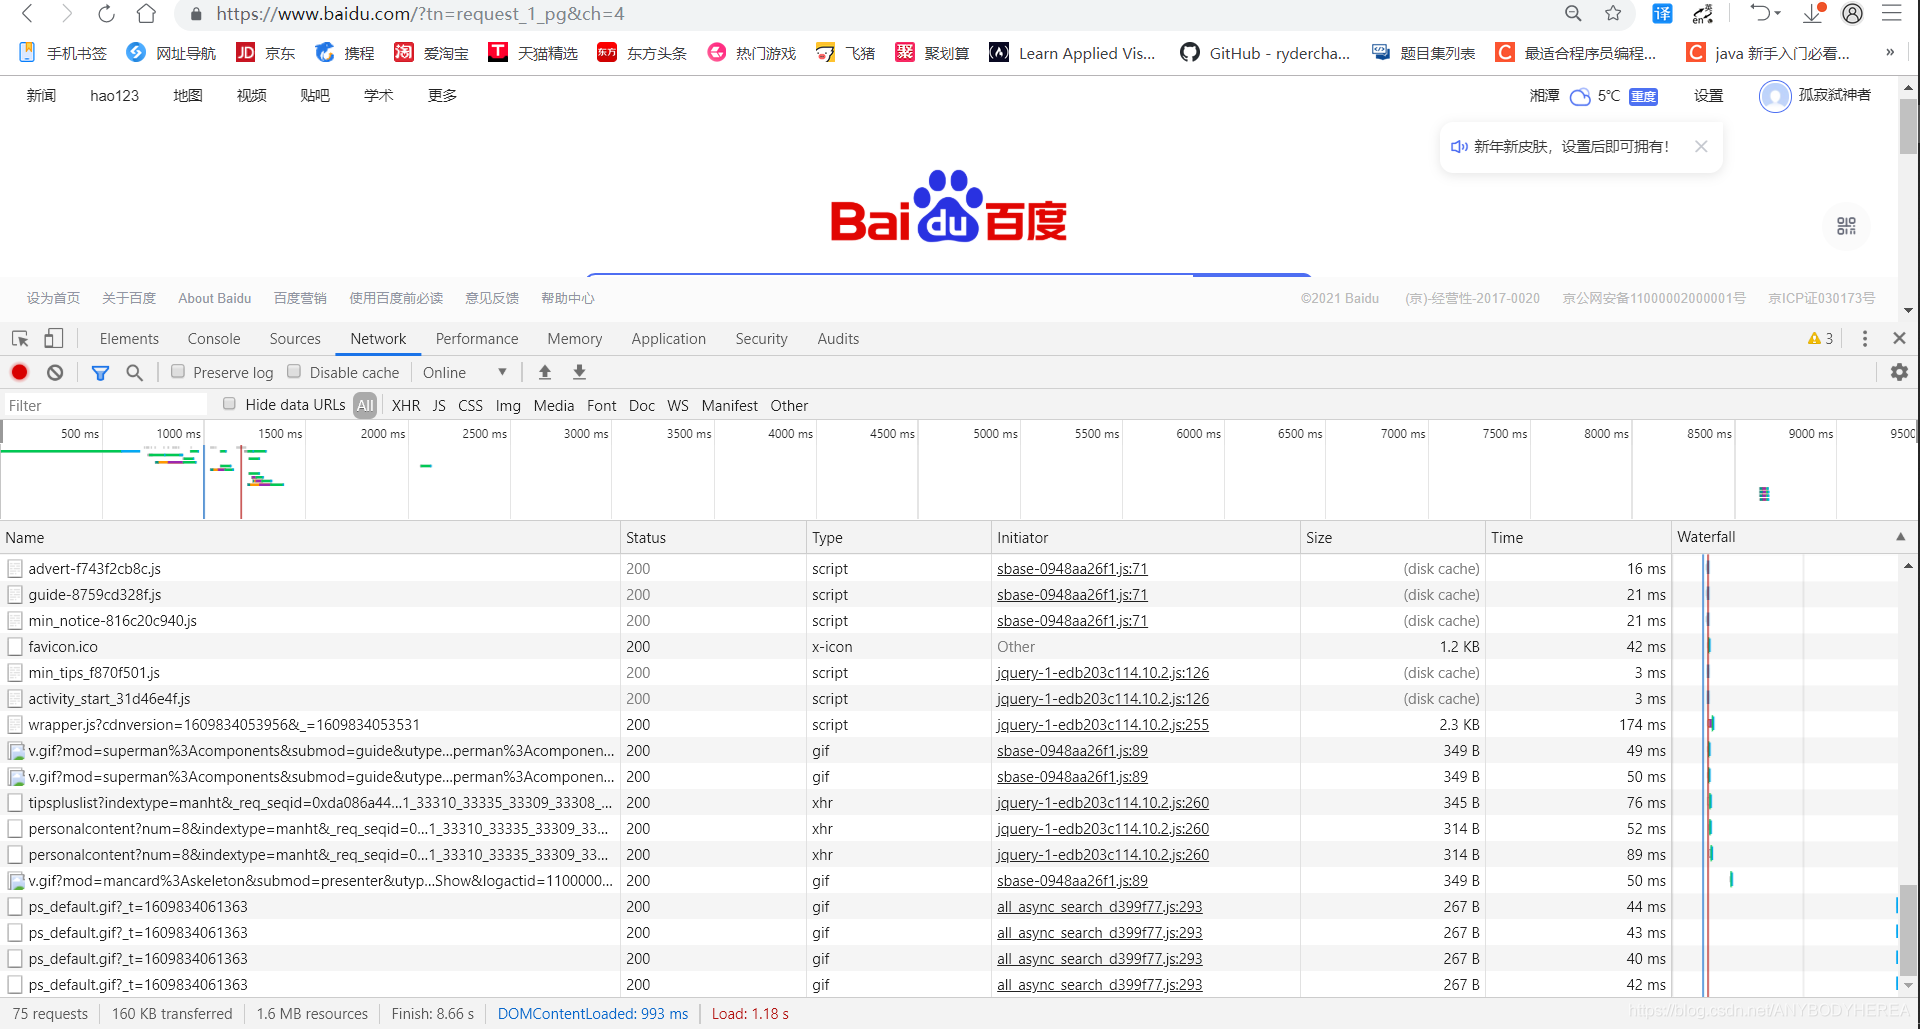Open the browser search magnifier icon
The height and width of the screenshot is (1029, 1920).
1573,14
